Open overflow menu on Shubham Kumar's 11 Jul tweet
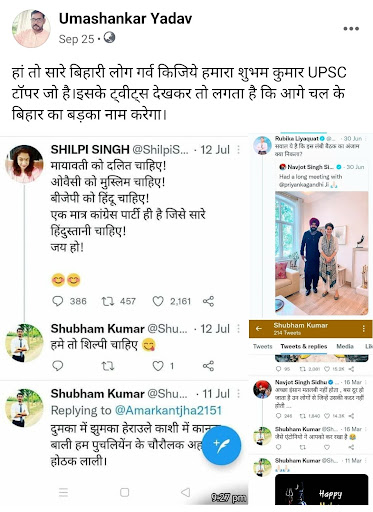 [238, 394]
